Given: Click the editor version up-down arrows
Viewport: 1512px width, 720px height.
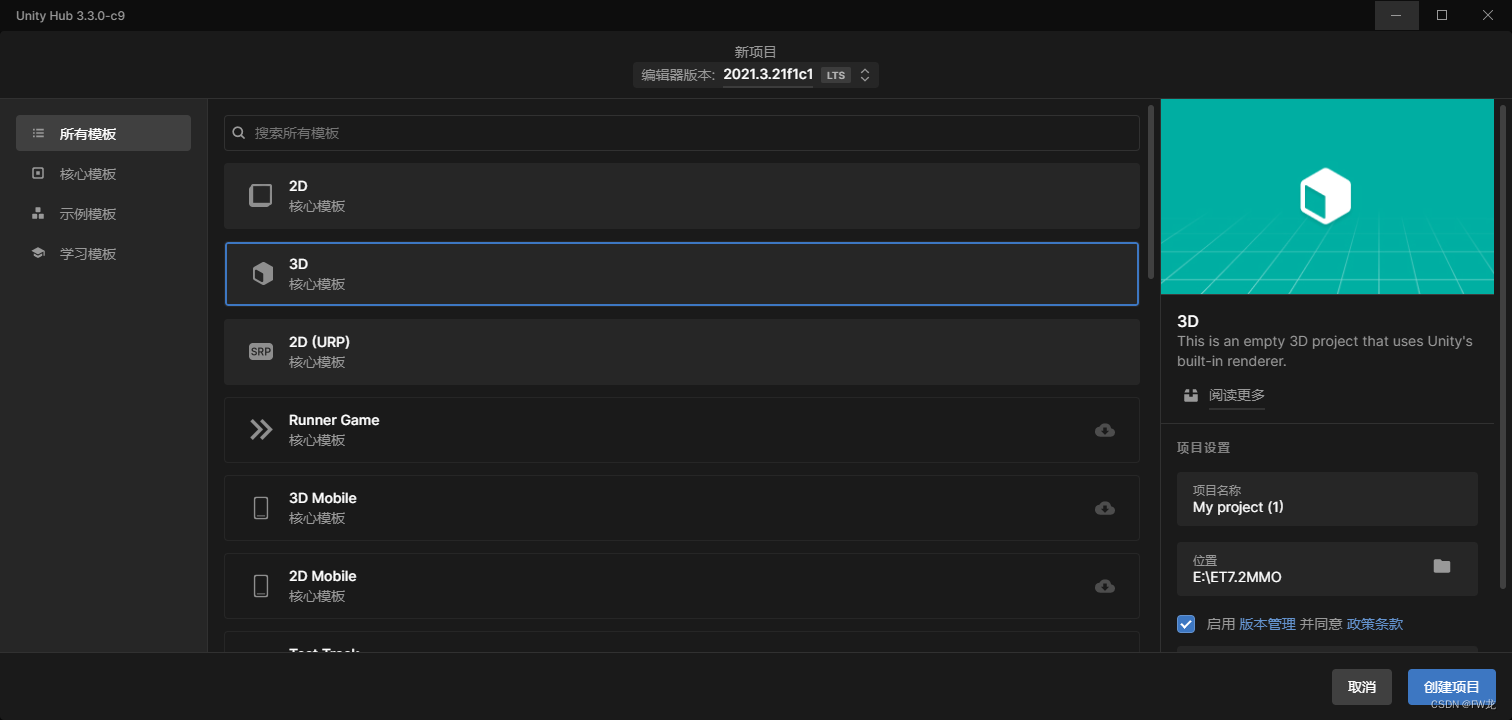Looking at the screenshot, I should 865,75.
